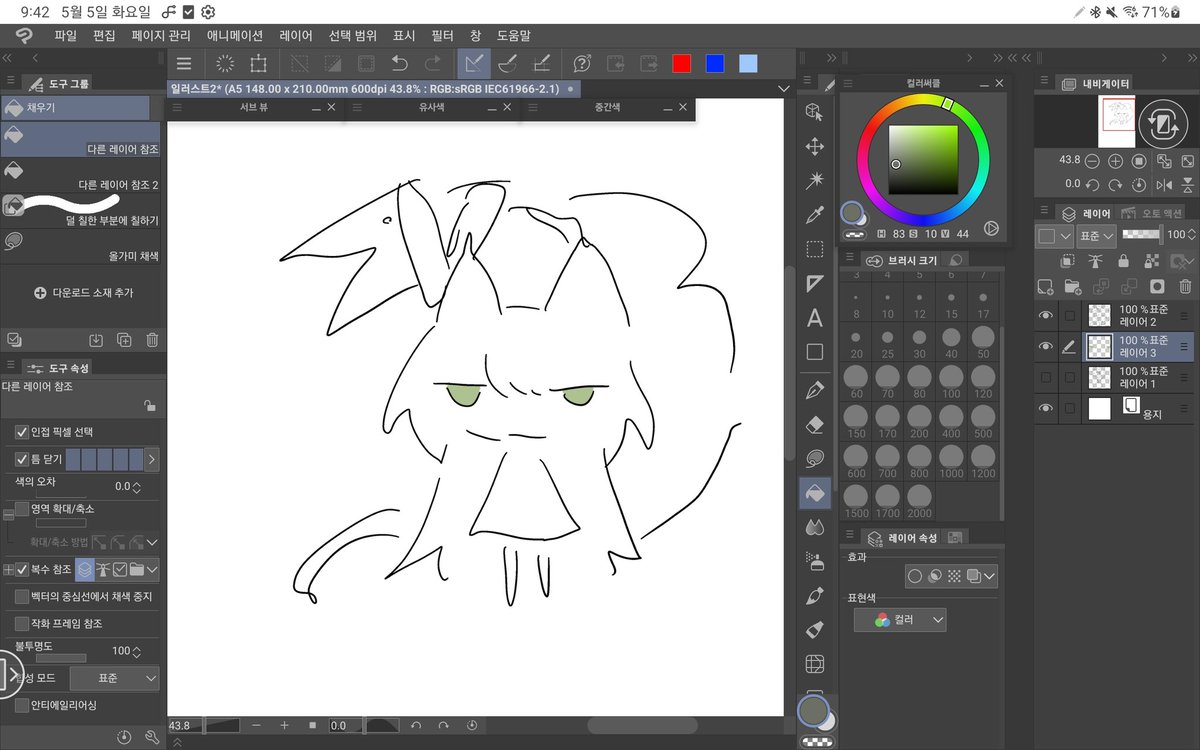
Task: Flip canvas horizontally in navigator
Action: pyautogui.click(x=1164, y=185)
